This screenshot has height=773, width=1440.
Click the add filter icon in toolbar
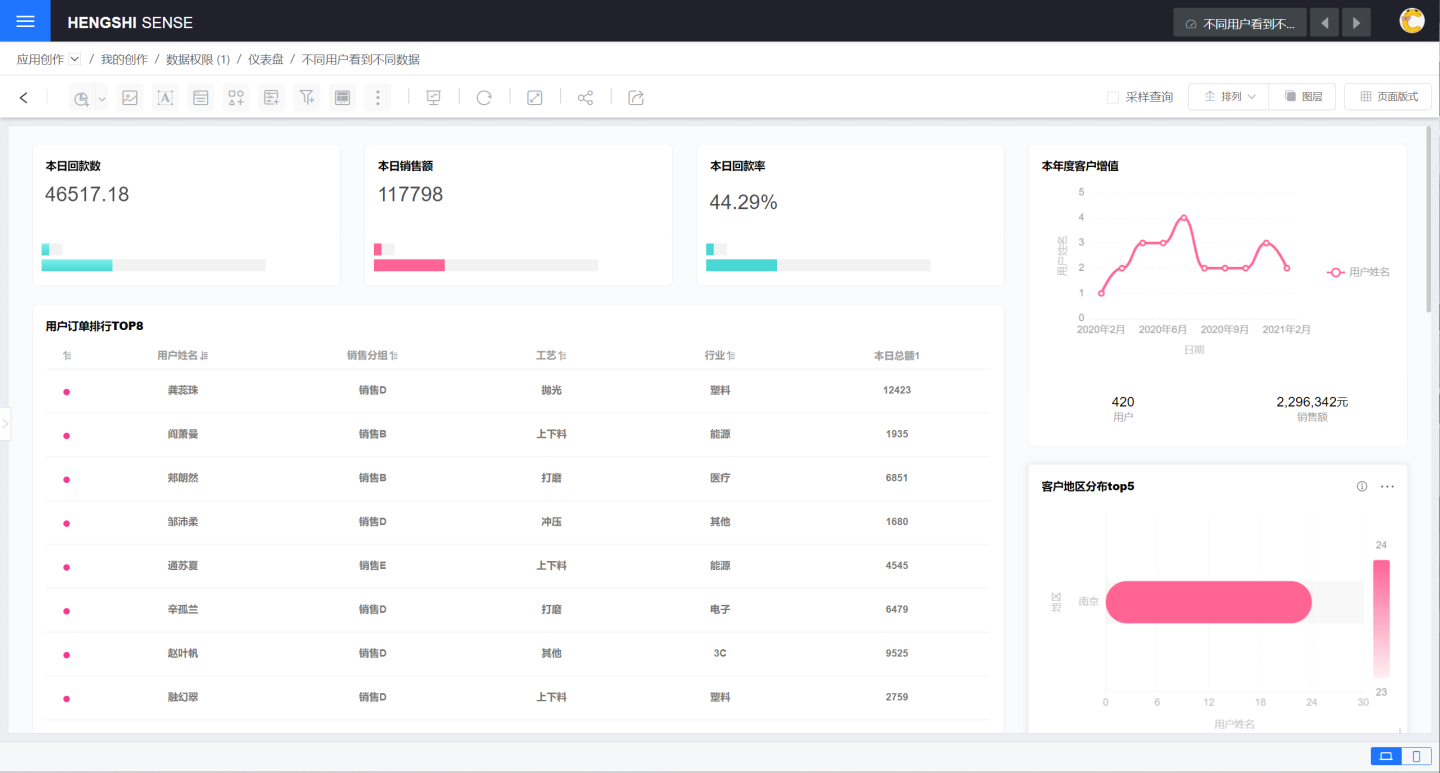coord(307,97)
